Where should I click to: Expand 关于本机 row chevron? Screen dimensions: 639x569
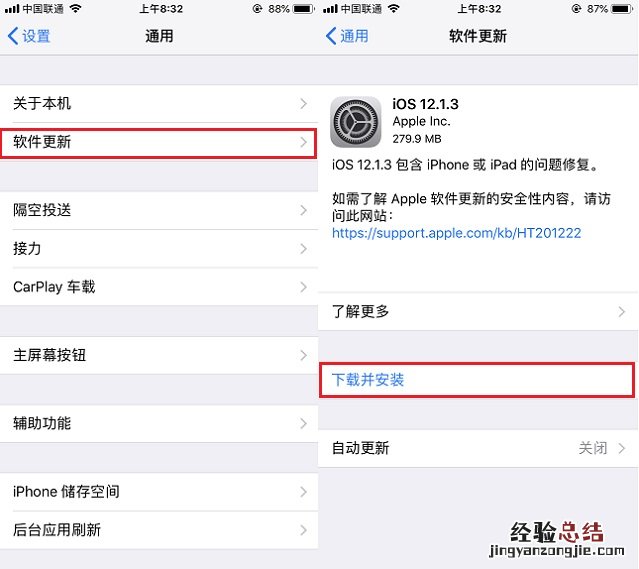304,104
